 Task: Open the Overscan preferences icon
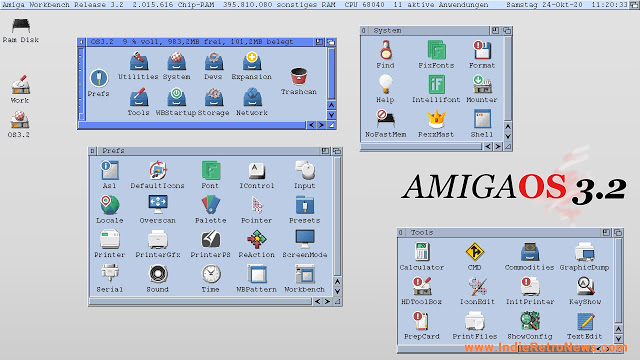coord(158,205)
